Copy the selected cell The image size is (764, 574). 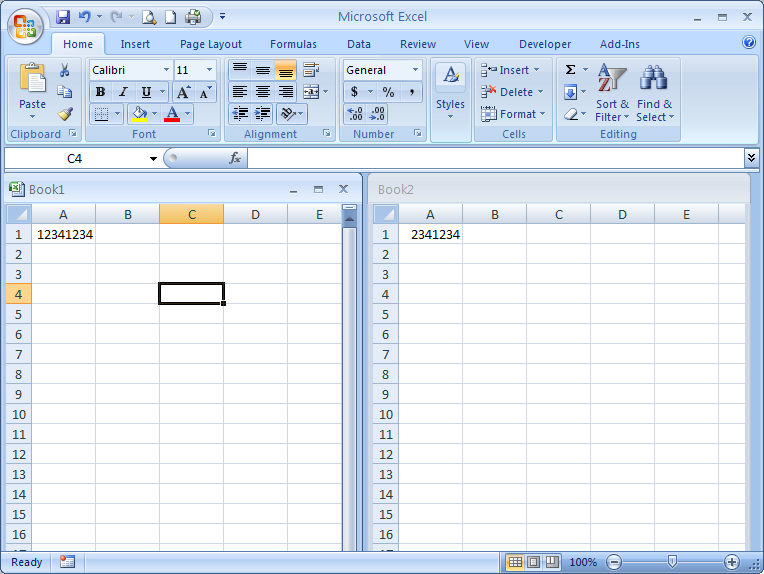click(x=64, y=92)
